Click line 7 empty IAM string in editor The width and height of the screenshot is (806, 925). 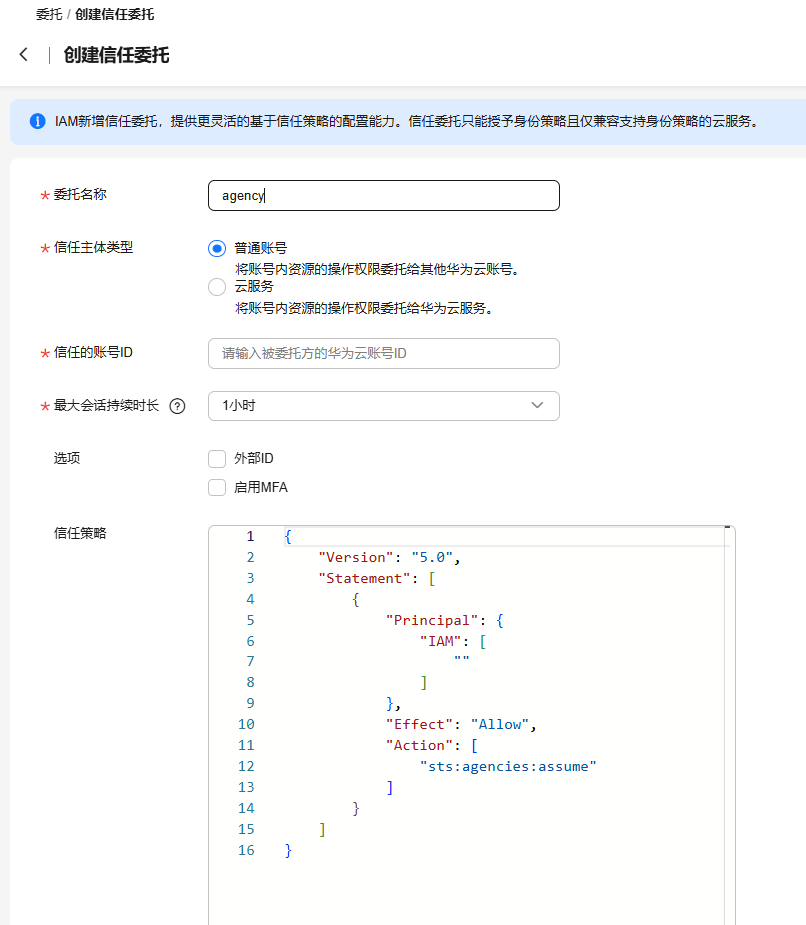tap(461, 661)
